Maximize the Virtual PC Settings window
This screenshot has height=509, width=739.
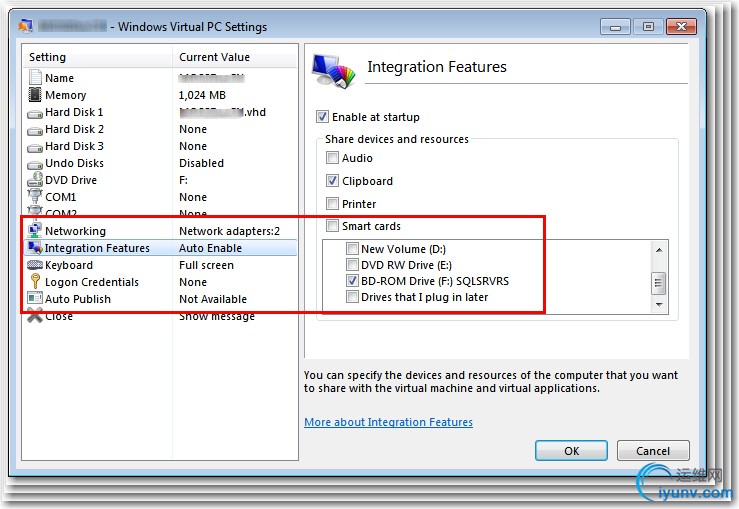pos(648,26)
